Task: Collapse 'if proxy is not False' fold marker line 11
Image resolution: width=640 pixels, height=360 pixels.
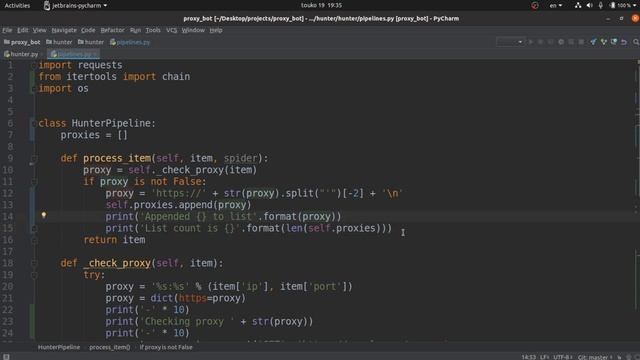Action: click(x=34, y=181)
